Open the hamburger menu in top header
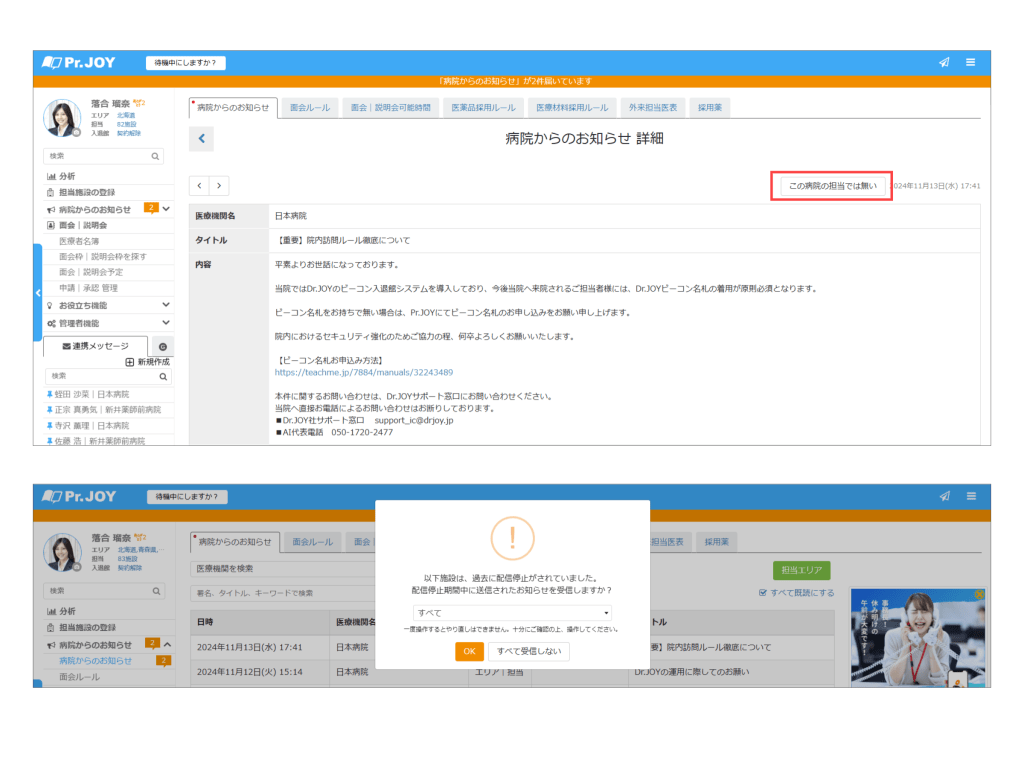The image size is (1024, 768). (970, 62)
